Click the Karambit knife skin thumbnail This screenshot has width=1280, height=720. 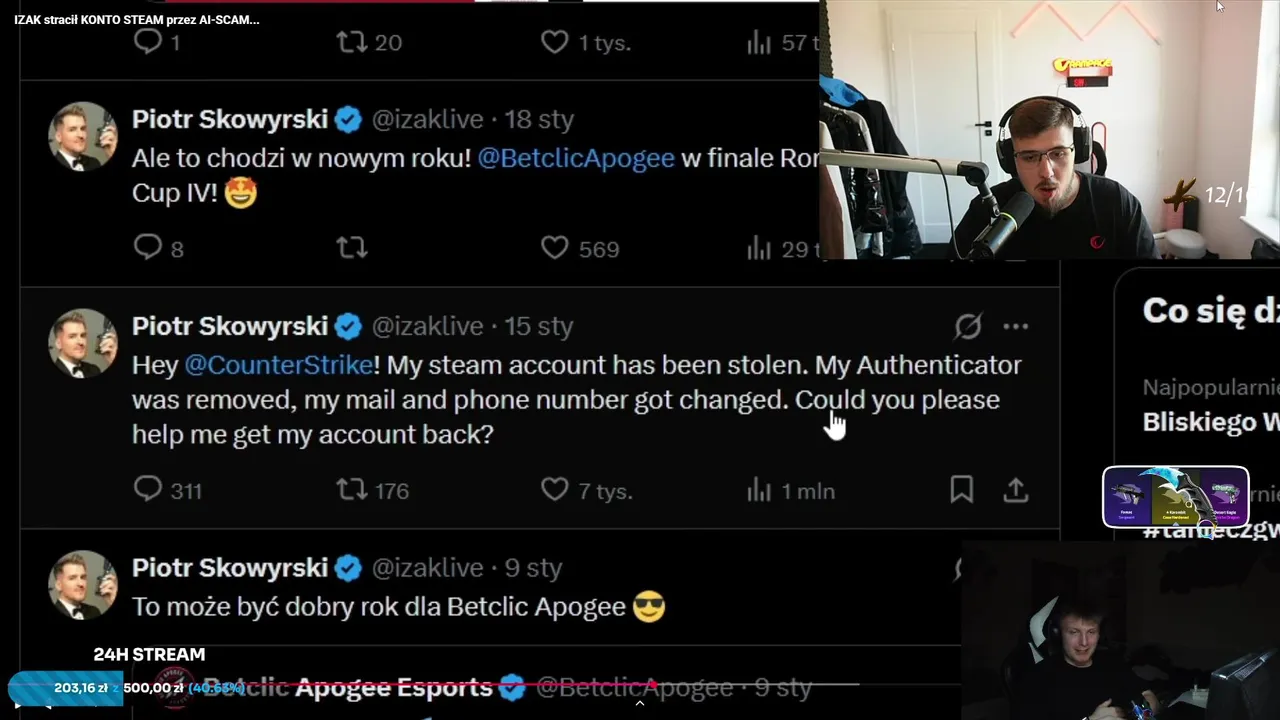coord(1177,495)
